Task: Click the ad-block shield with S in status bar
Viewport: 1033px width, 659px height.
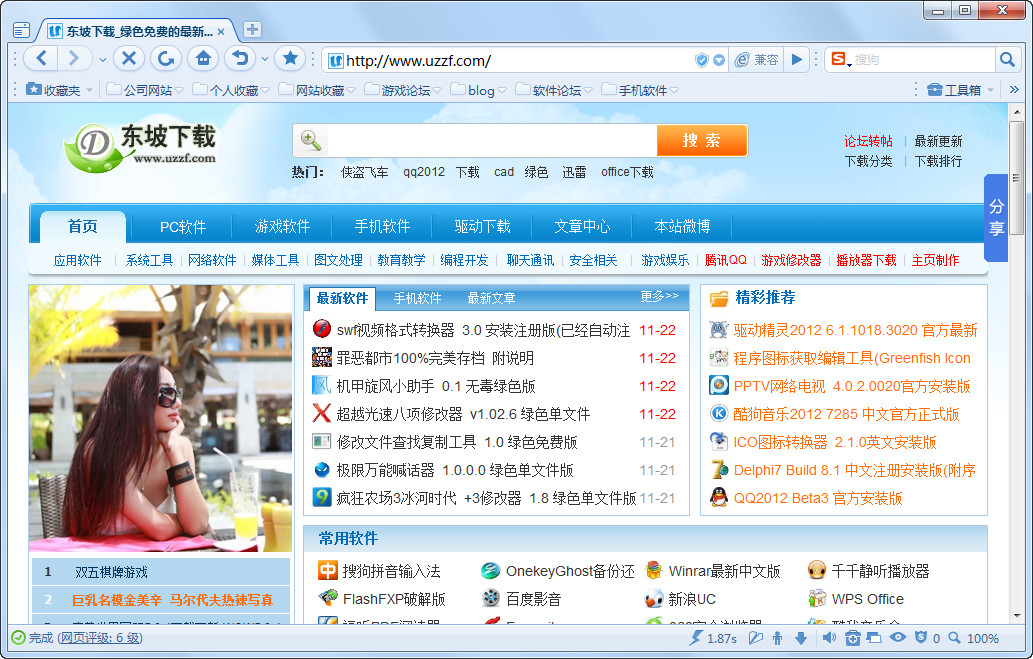Action: tap(921, 638)
